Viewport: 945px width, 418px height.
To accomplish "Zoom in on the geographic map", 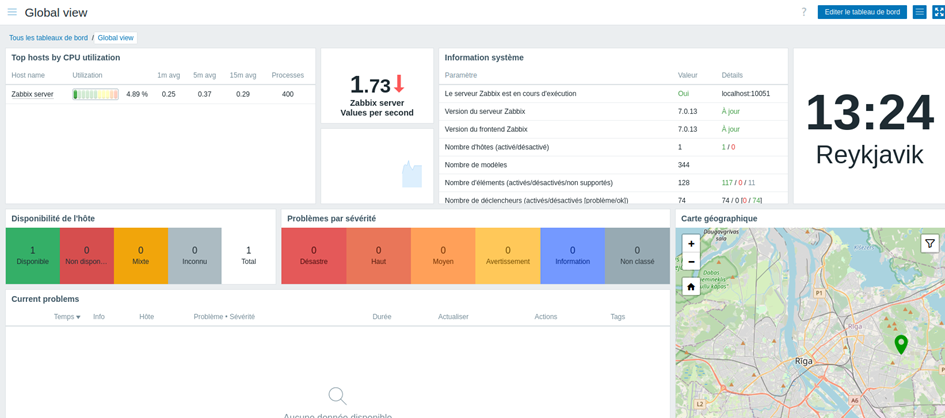I will point(691,243).
